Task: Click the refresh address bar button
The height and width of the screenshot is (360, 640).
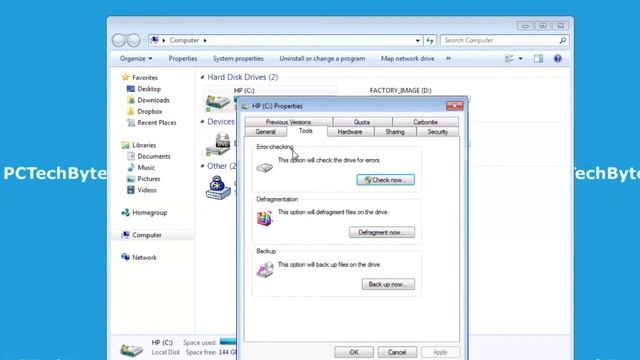Action: 430,40
